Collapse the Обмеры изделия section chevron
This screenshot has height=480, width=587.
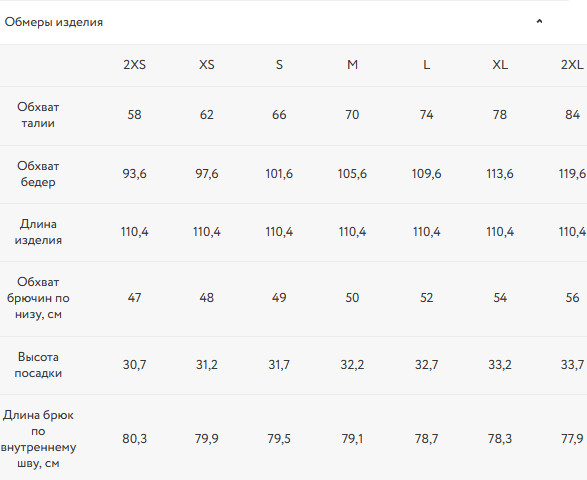[539, 21]
